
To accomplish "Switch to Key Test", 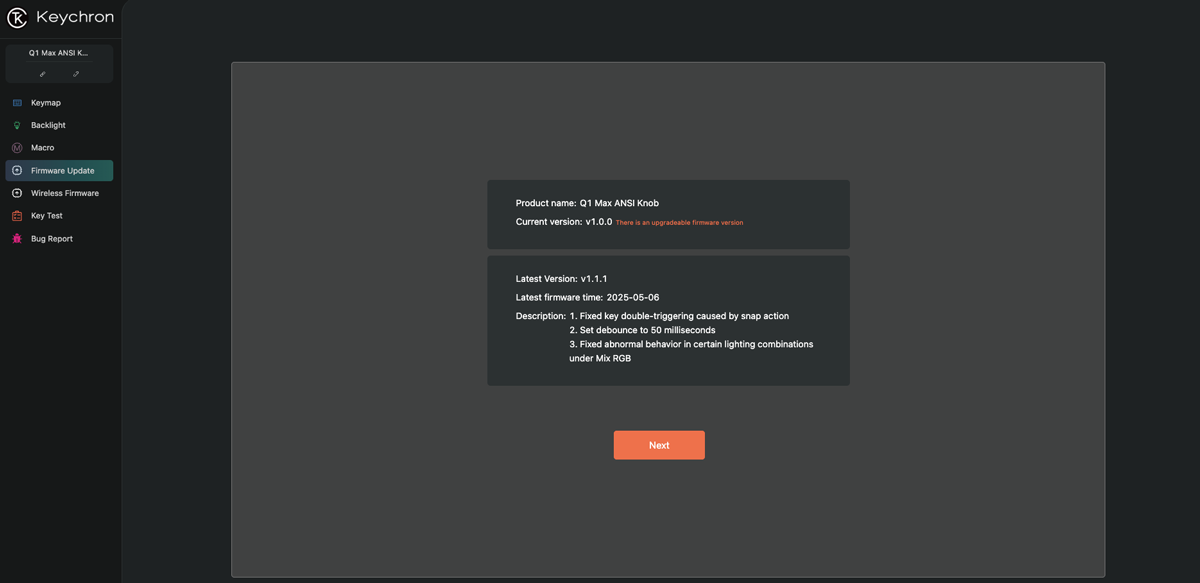I will coord(47,216).
